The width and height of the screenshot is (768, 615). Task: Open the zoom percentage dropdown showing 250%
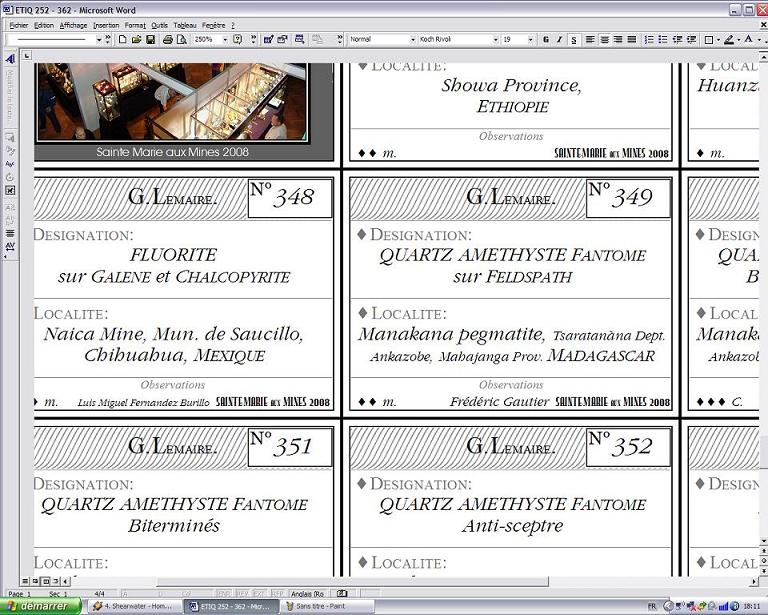[223, 40]
